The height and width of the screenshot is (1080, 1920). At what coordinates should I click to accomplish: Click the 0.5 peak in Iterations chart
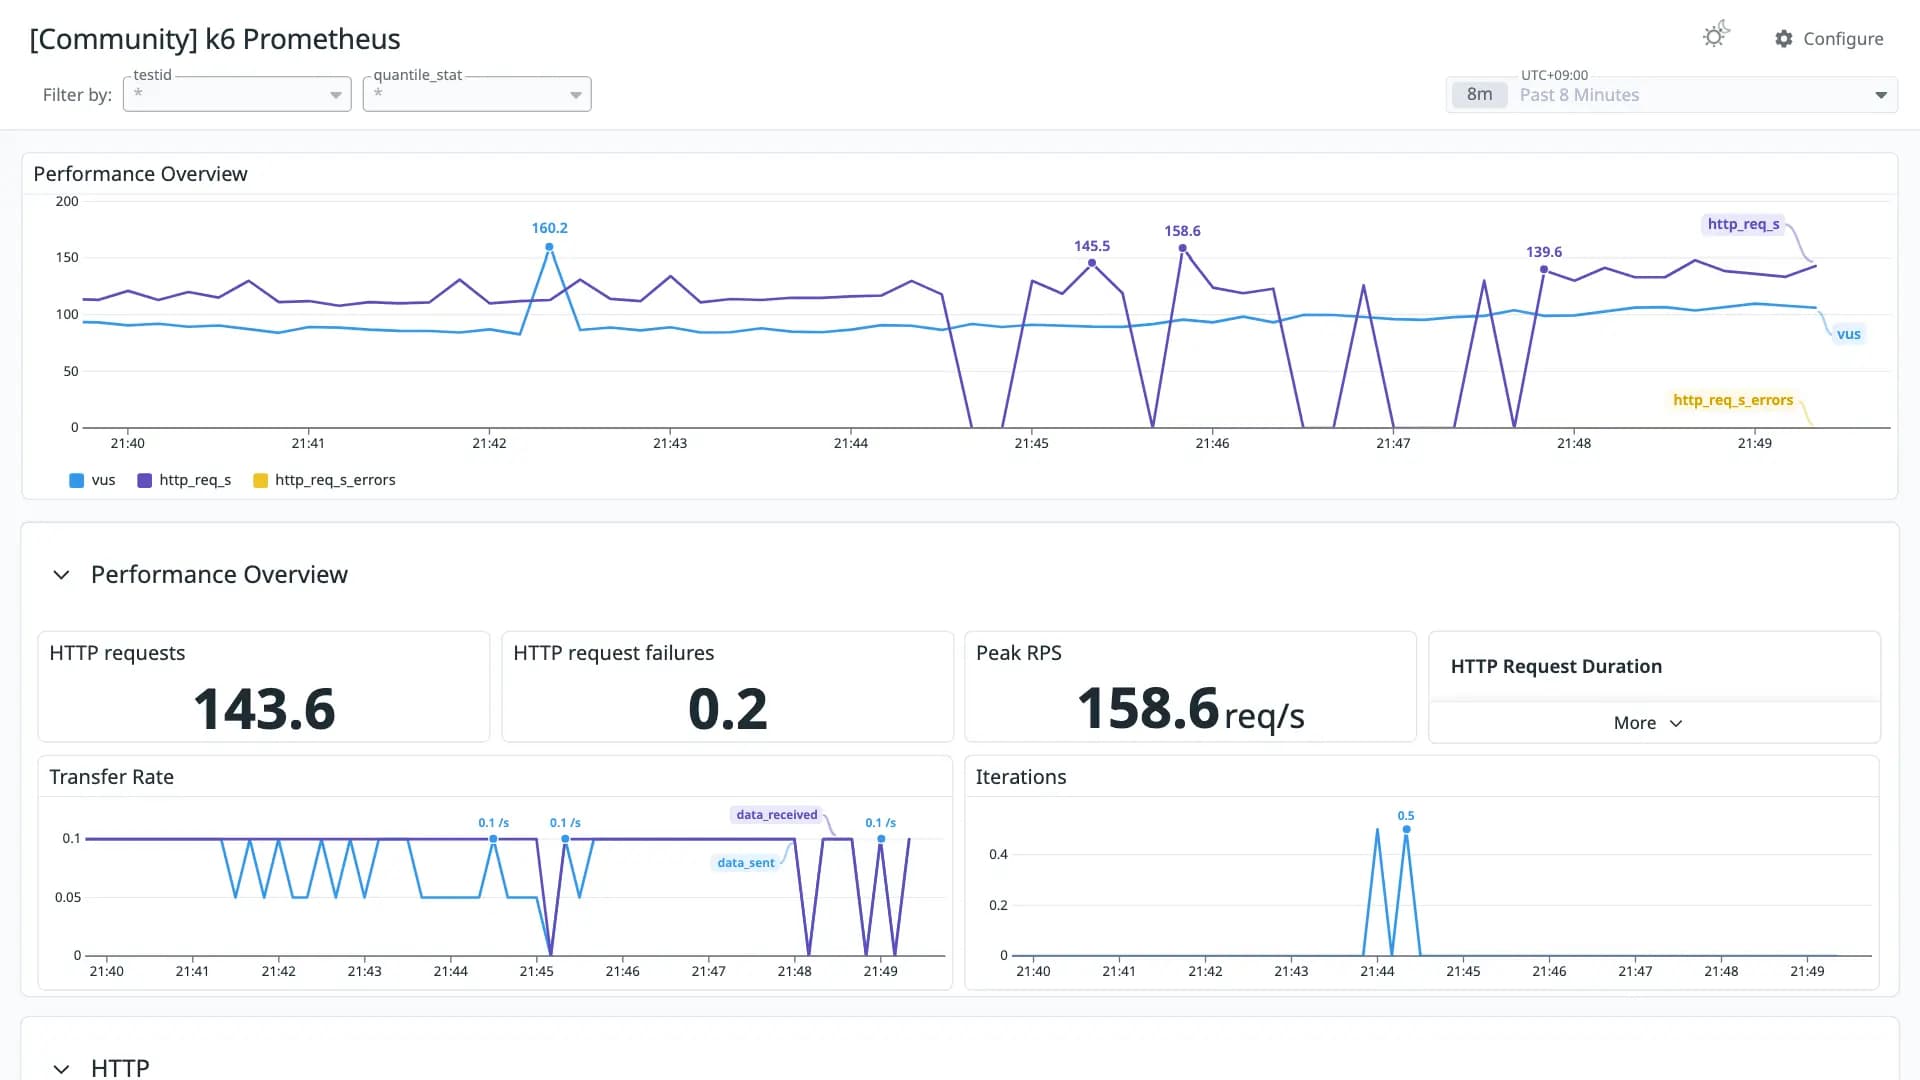1406,829
